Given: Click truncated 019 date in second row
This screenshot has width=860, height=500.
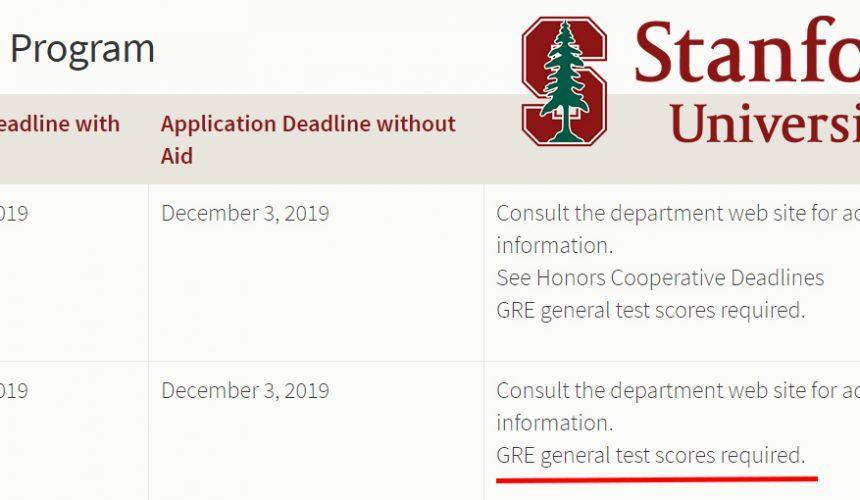Looking at the screenshot, I should tap(14, 390).
